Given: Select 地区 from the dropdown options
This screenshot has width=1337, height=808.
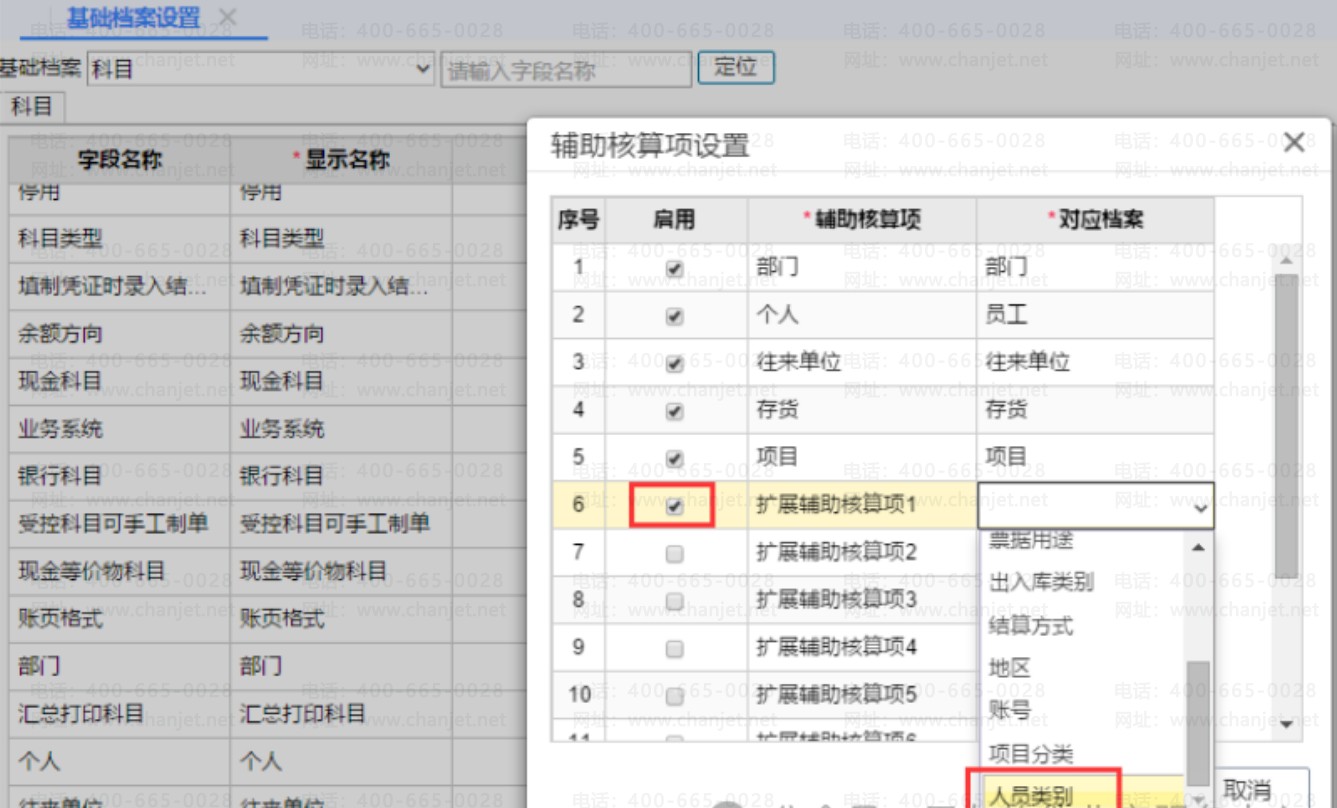Looking at the screenshot, I should [x=1009, y=668].
